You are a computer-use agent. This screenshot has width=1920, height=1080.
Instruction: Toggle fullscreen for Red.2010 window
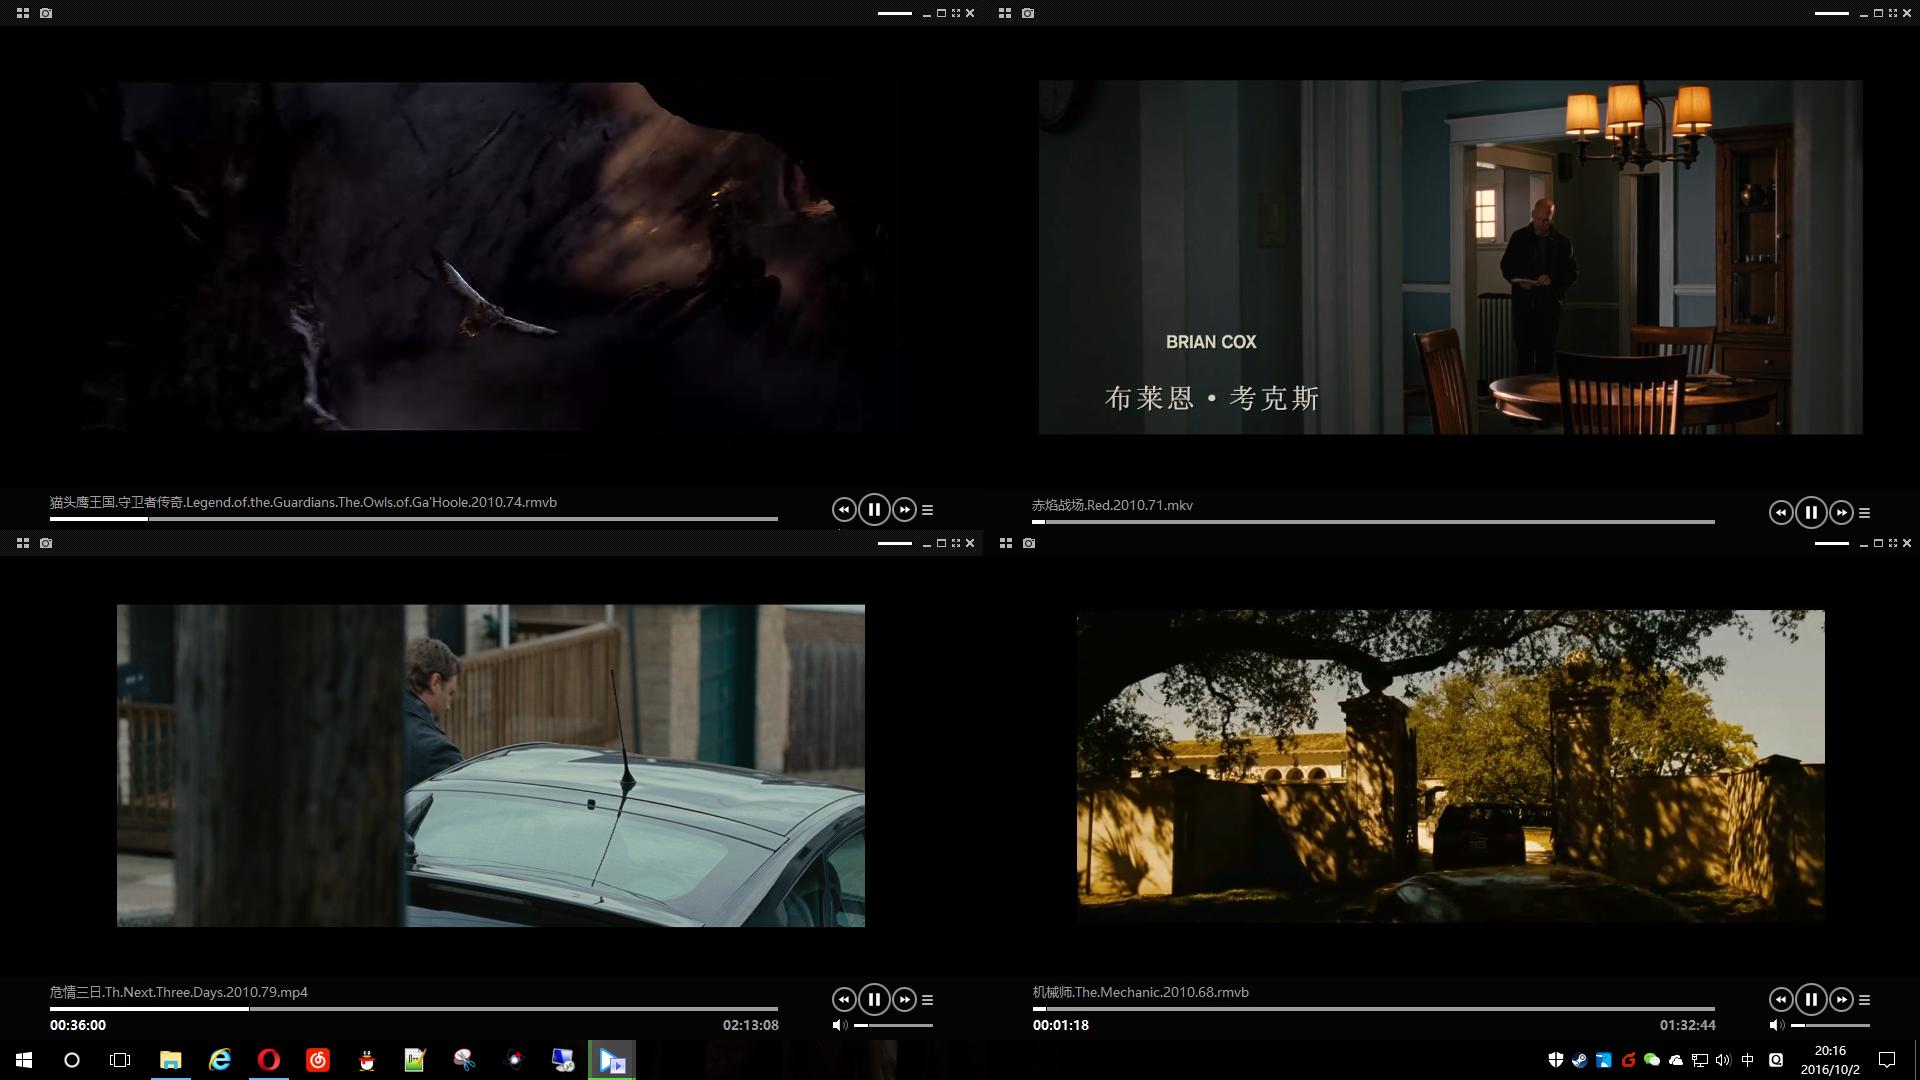tap(1893, 13)
